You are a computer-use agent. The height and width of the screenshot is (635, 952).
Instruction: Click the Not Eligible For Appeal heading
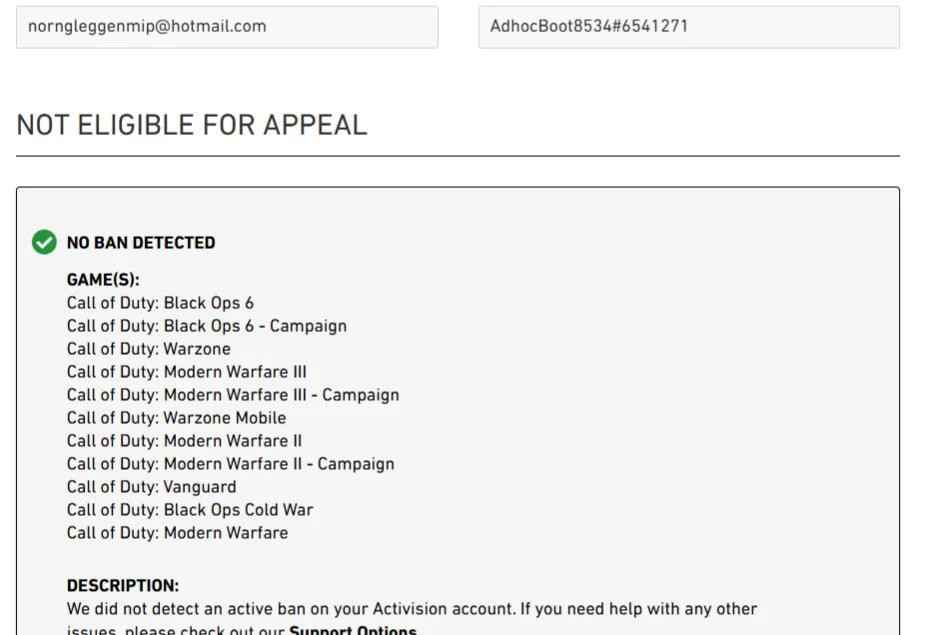click(x=191, y=125)
